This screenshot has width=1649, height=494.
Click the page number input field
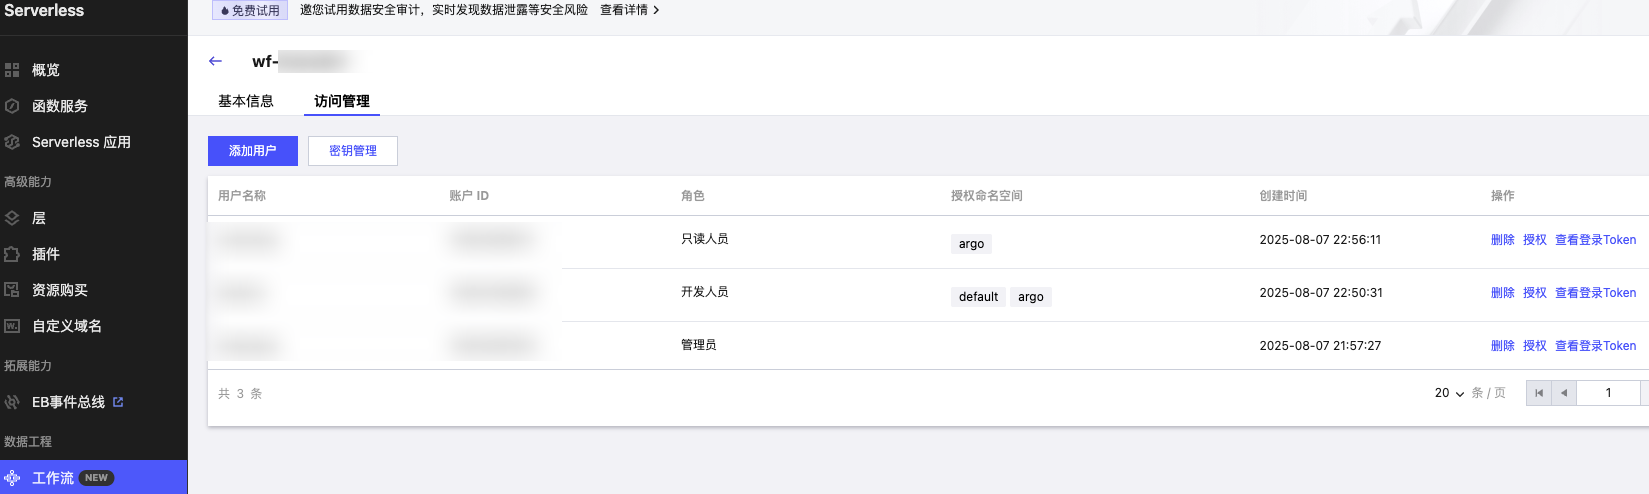(x=1608, y=393)
